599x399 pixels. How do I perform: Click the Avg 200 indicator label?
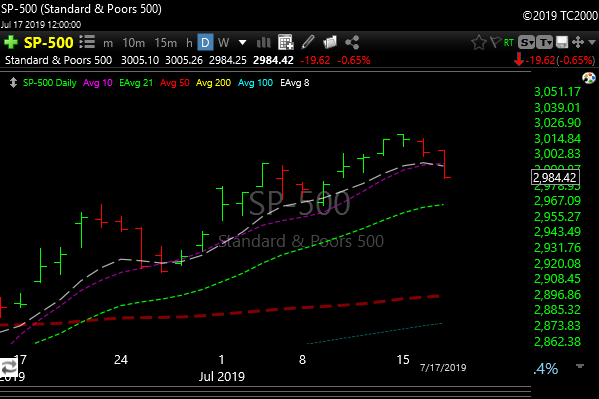(214, 83)
